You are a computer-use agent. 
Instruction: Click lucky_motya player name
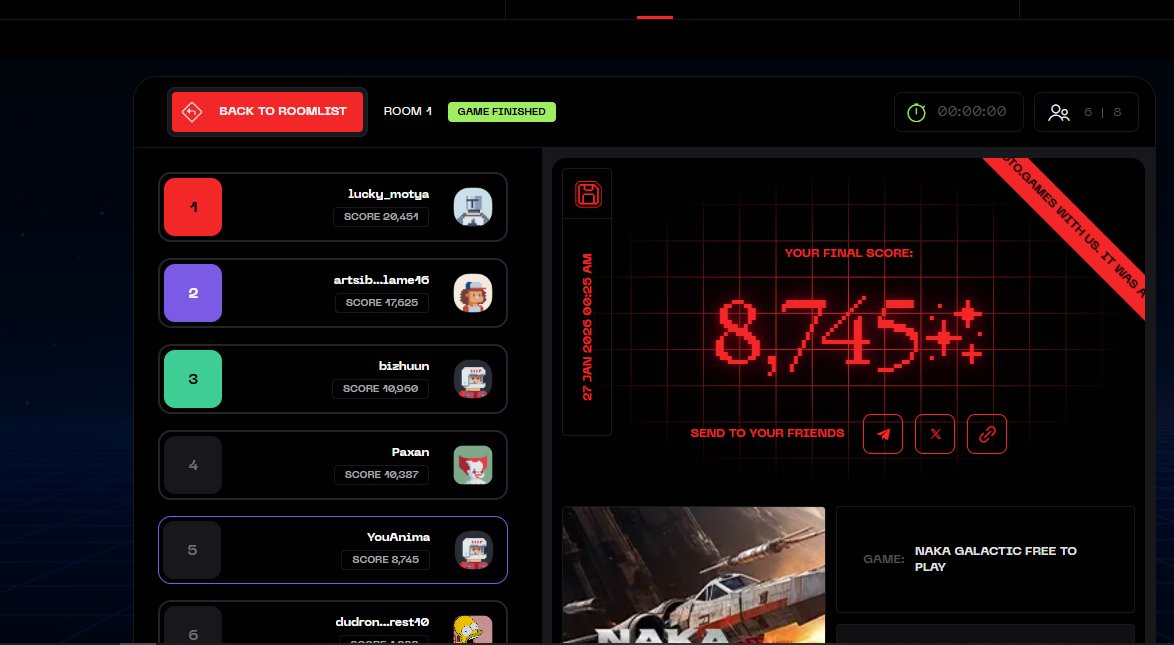tap(389, 194)
